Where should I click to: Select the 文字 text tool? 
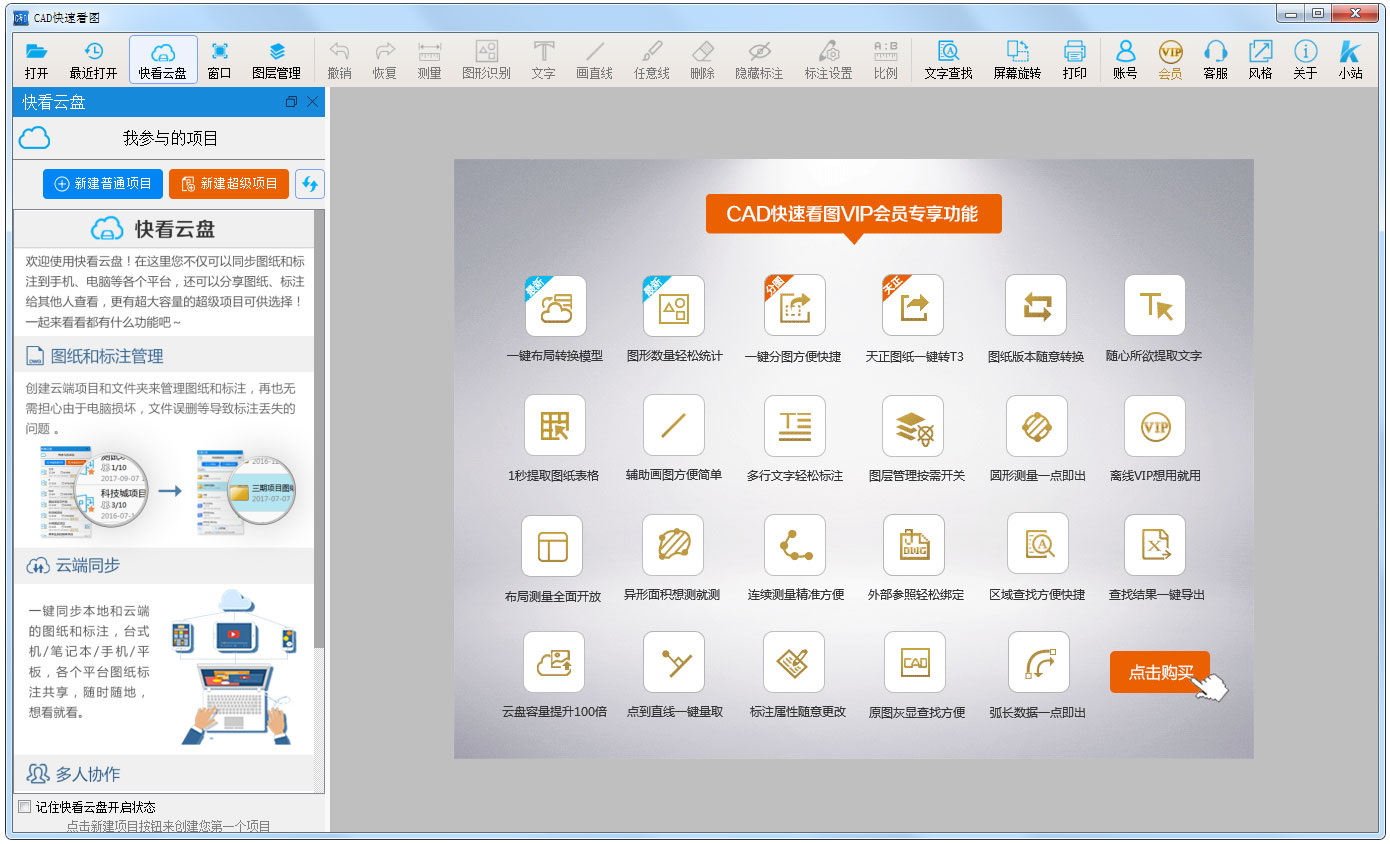point(544,61)
